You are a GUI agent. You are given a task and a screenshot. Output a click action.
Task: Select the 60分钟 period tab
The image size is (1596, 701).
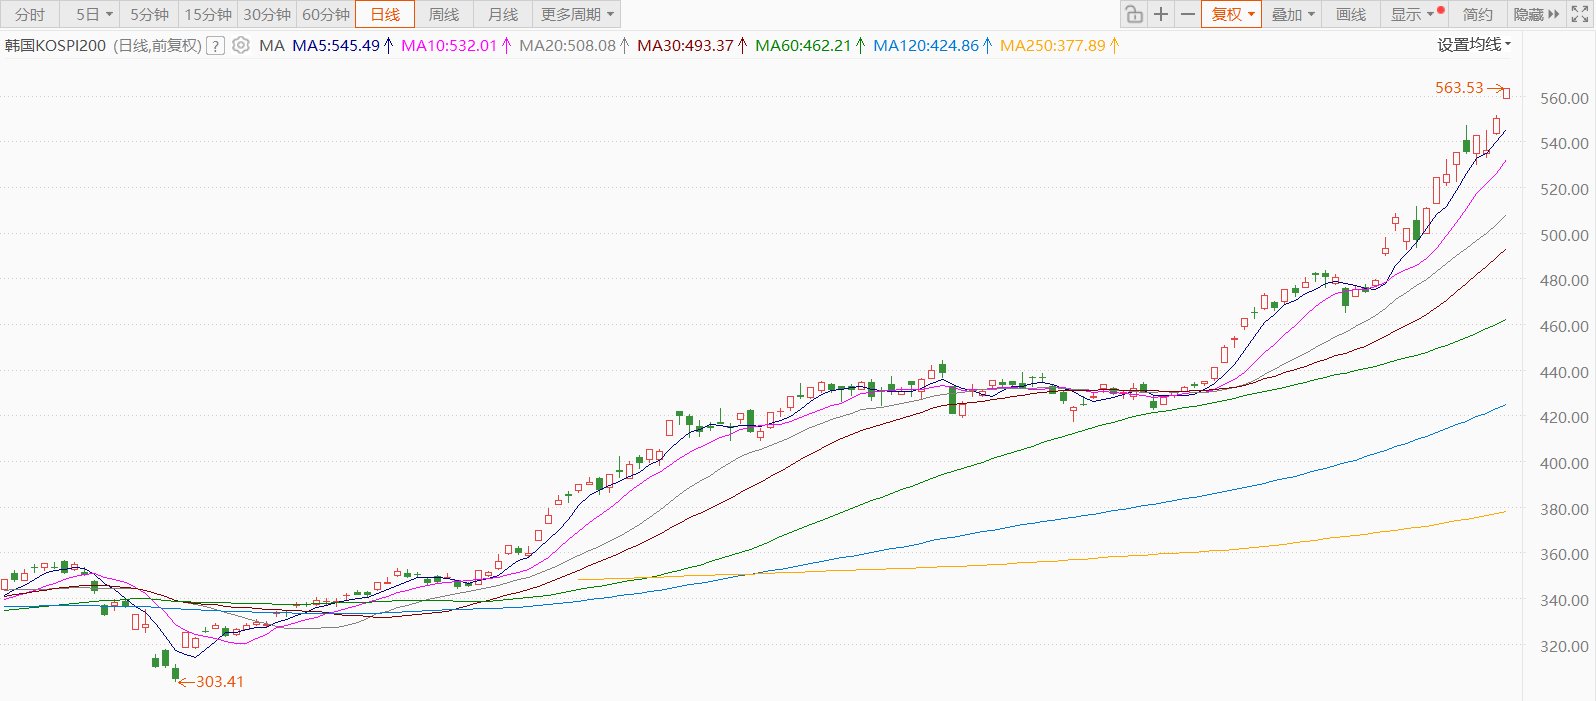pyautogui.click(x=326, y=14)
